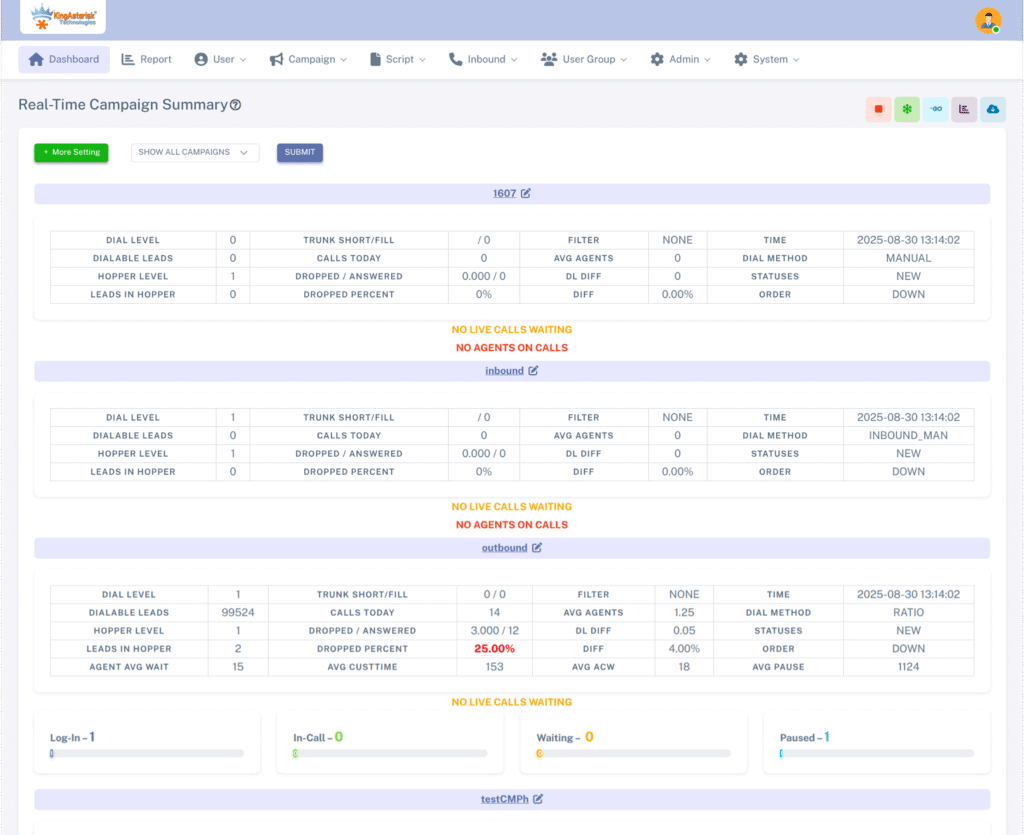Click the Paused agents progress bar
Image resolution: width=1024 pixels, height=835 pixels.
(x=876, y=753)
